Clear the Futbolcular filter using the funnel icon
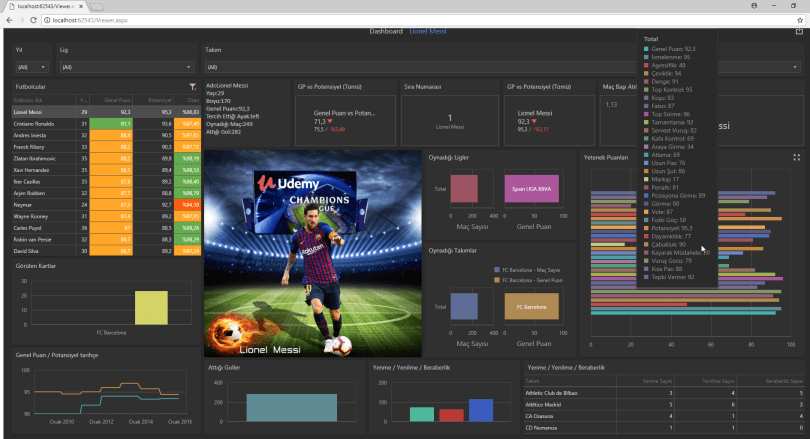 193,87
